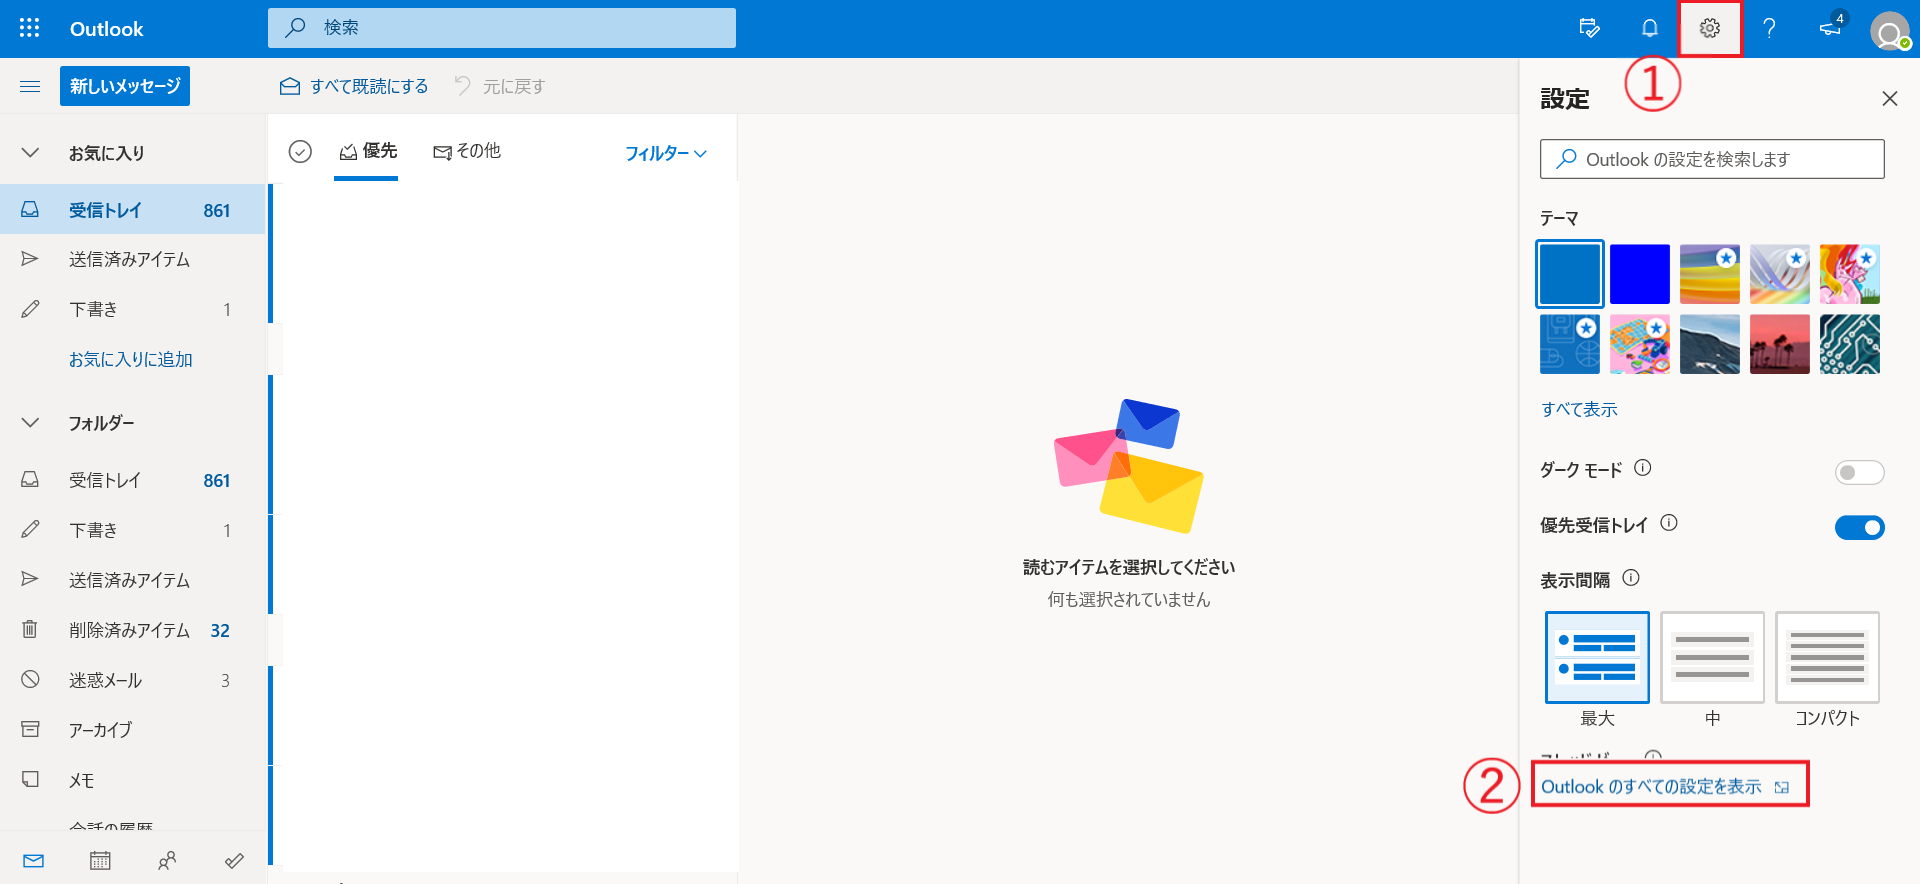This screenshot has width=1920, height=884.
Task: Open the フィルター dropdown
Action: pyautogui.click(x=666, y=153)
